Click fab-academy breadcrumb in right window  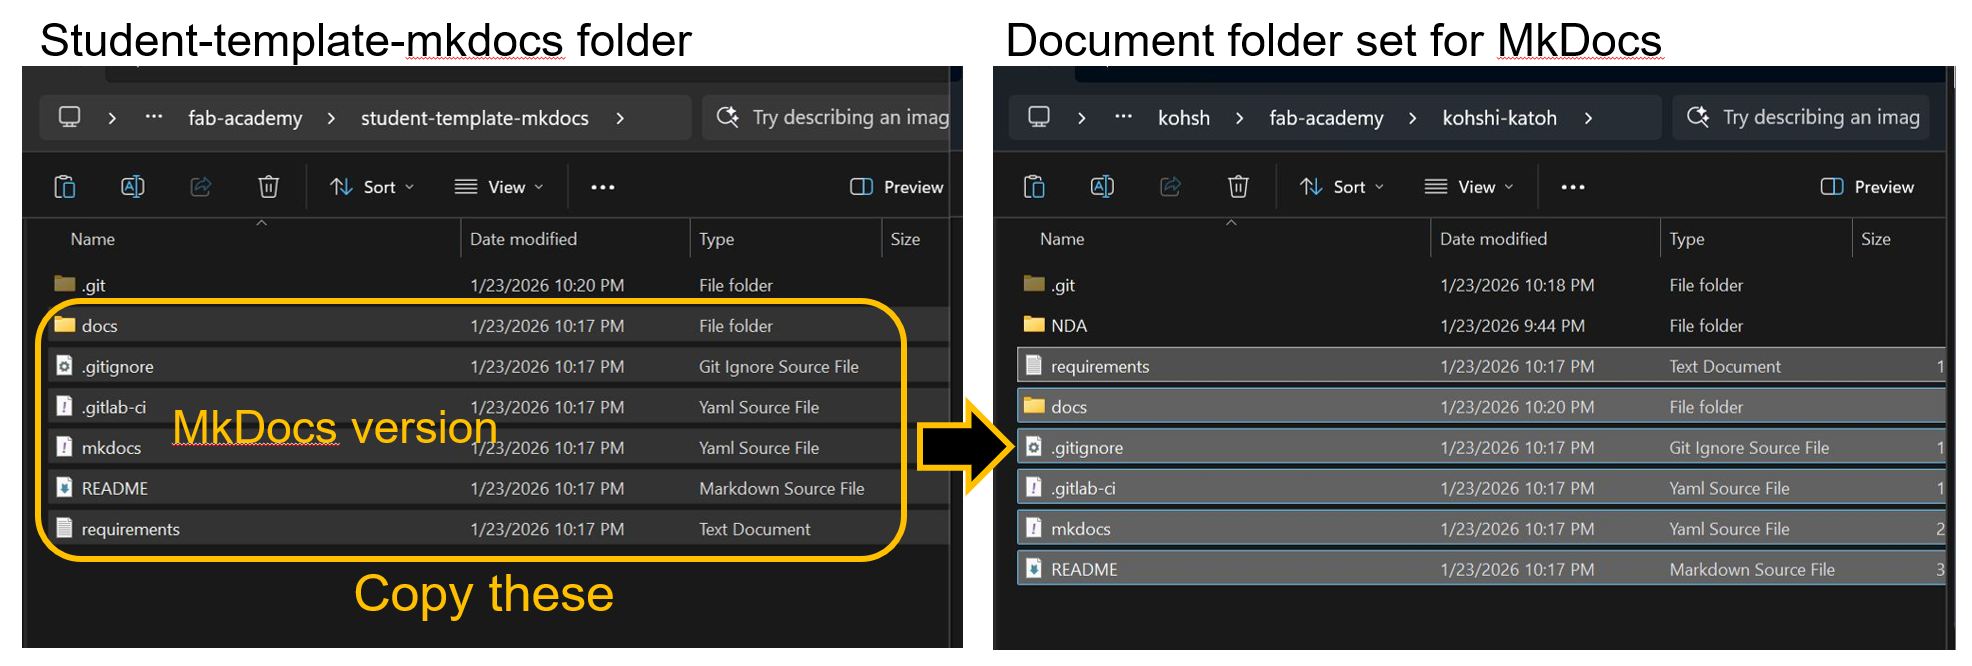[1326, 118]
